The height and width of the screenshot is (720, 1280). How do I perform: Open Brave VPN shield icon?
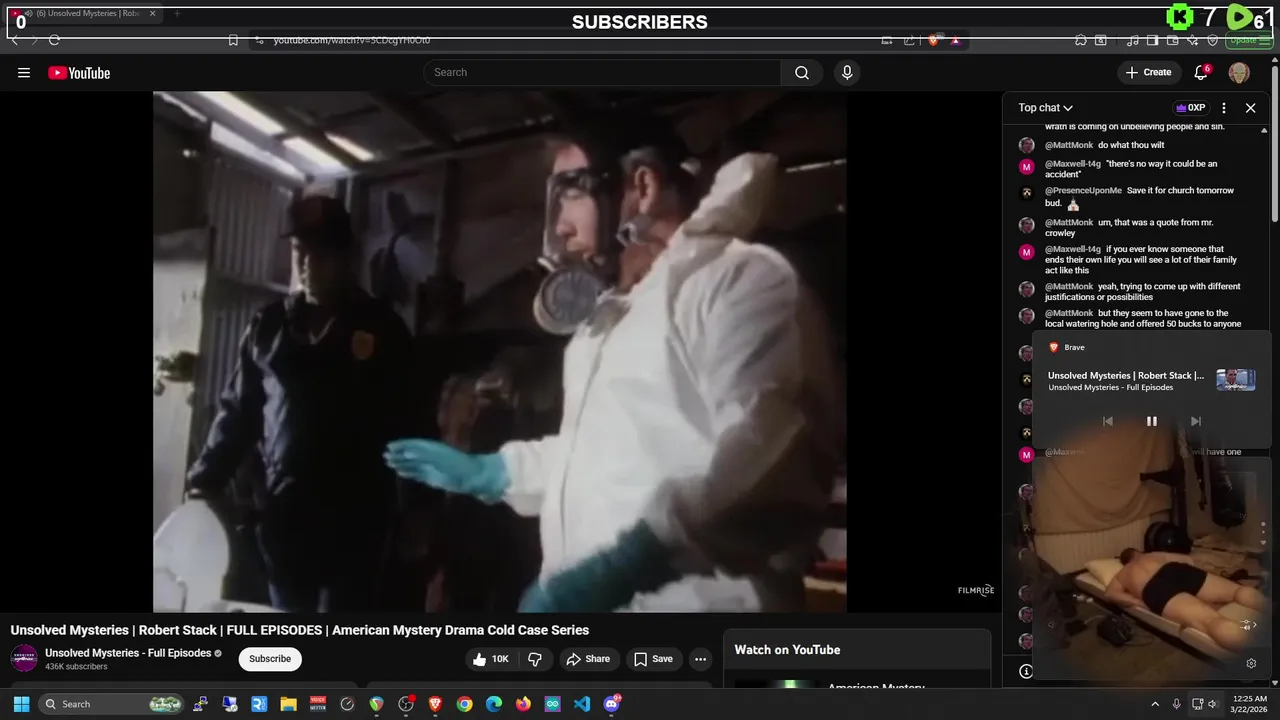[x=1213, y=40]
